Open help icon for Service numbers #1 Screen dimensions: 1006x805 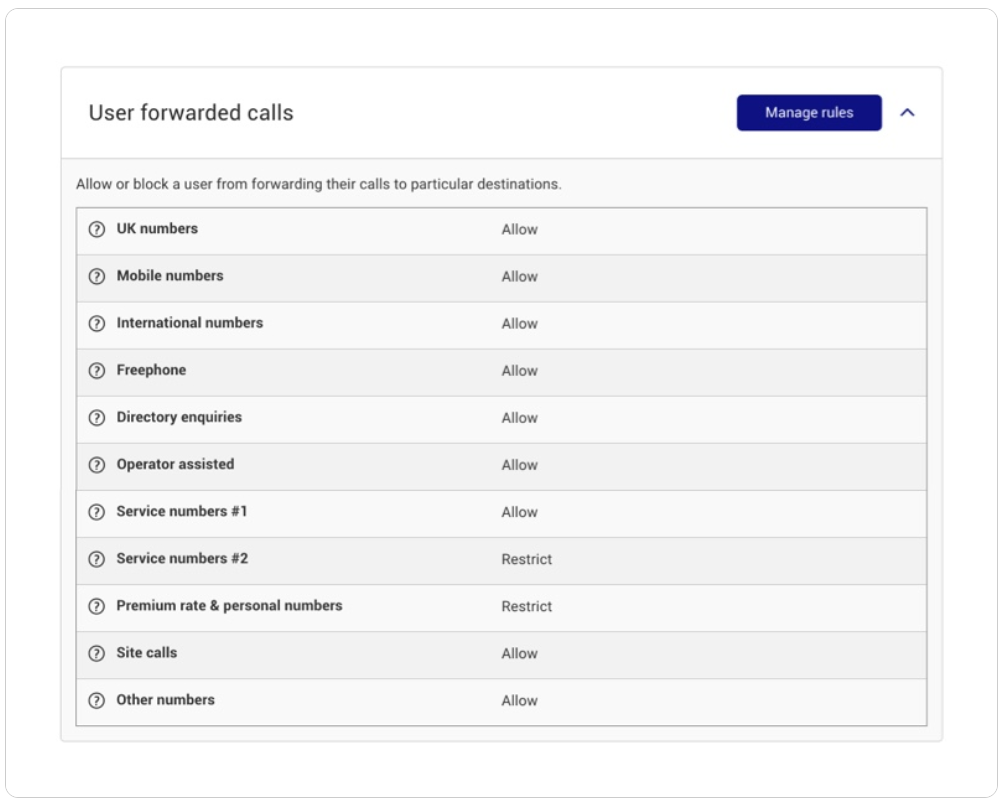tap(97, 512)
